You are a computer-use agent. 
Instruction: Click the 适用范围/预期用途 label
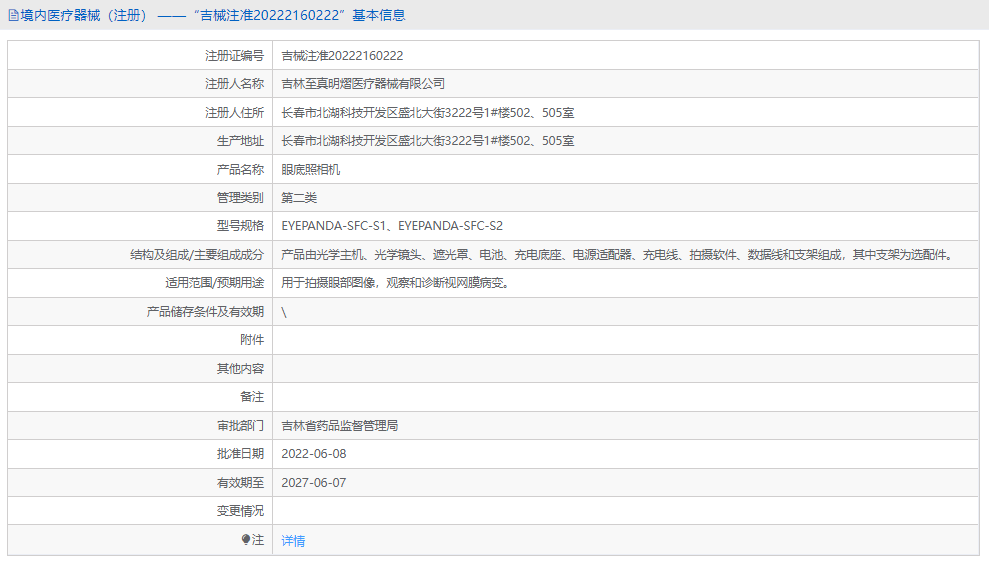click(214, 283)
